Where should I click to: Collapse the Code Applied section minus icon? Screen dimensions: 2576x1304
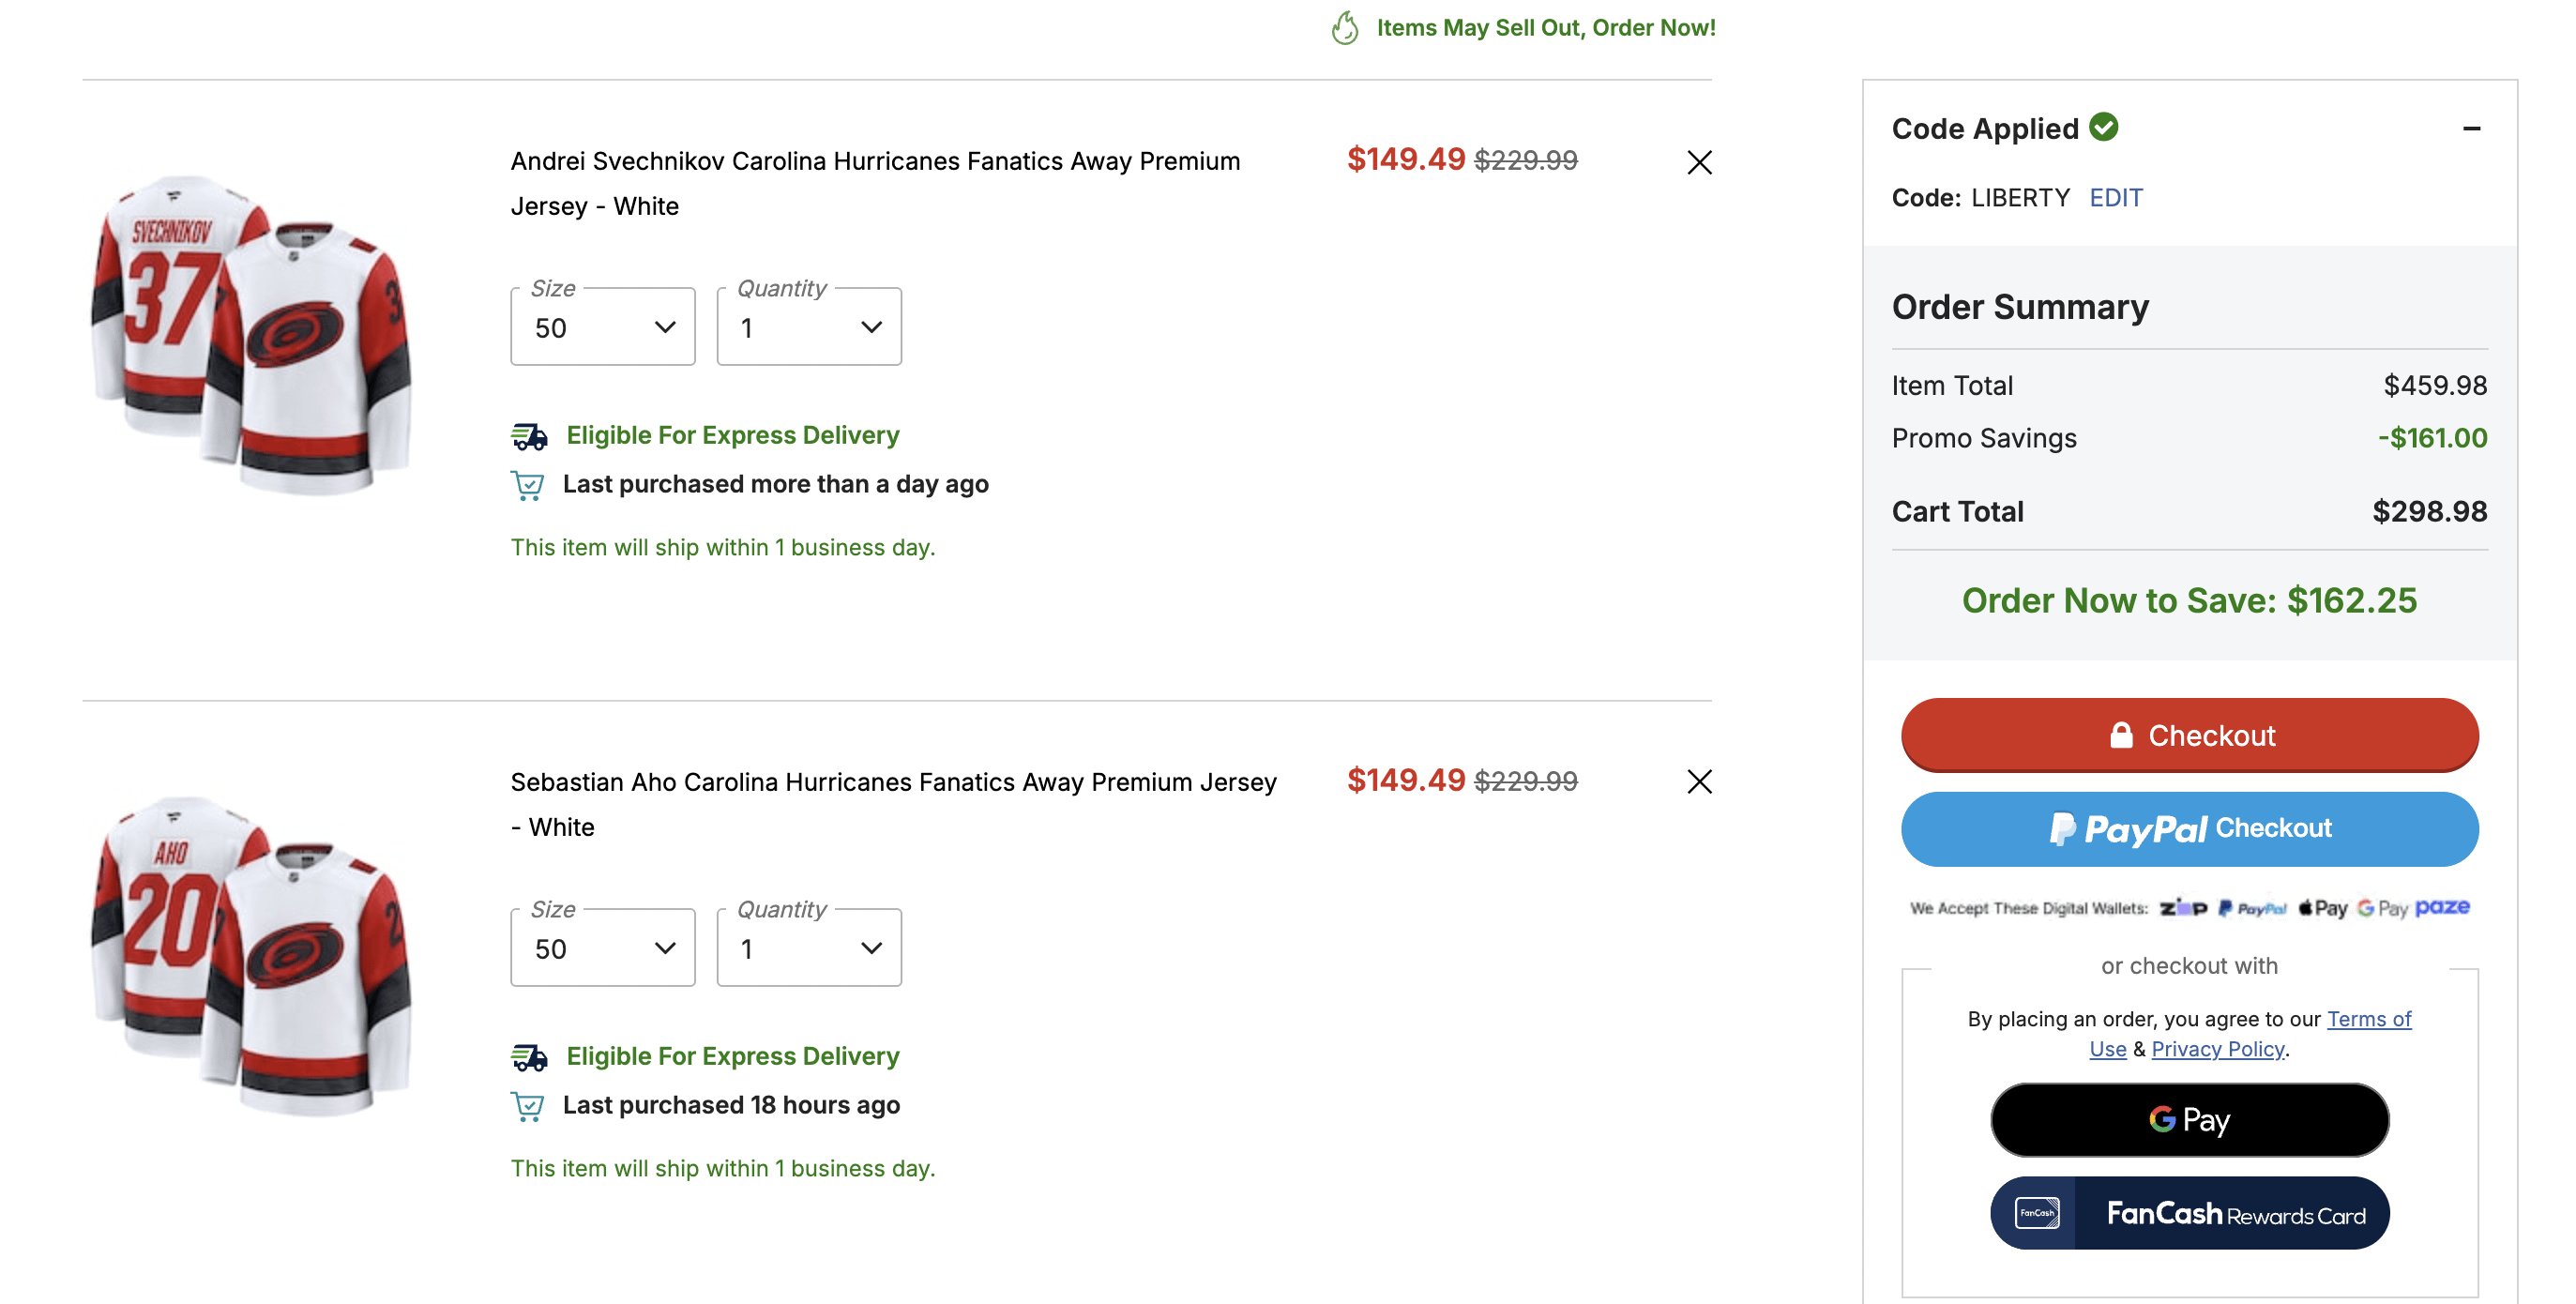[2471, 129]
